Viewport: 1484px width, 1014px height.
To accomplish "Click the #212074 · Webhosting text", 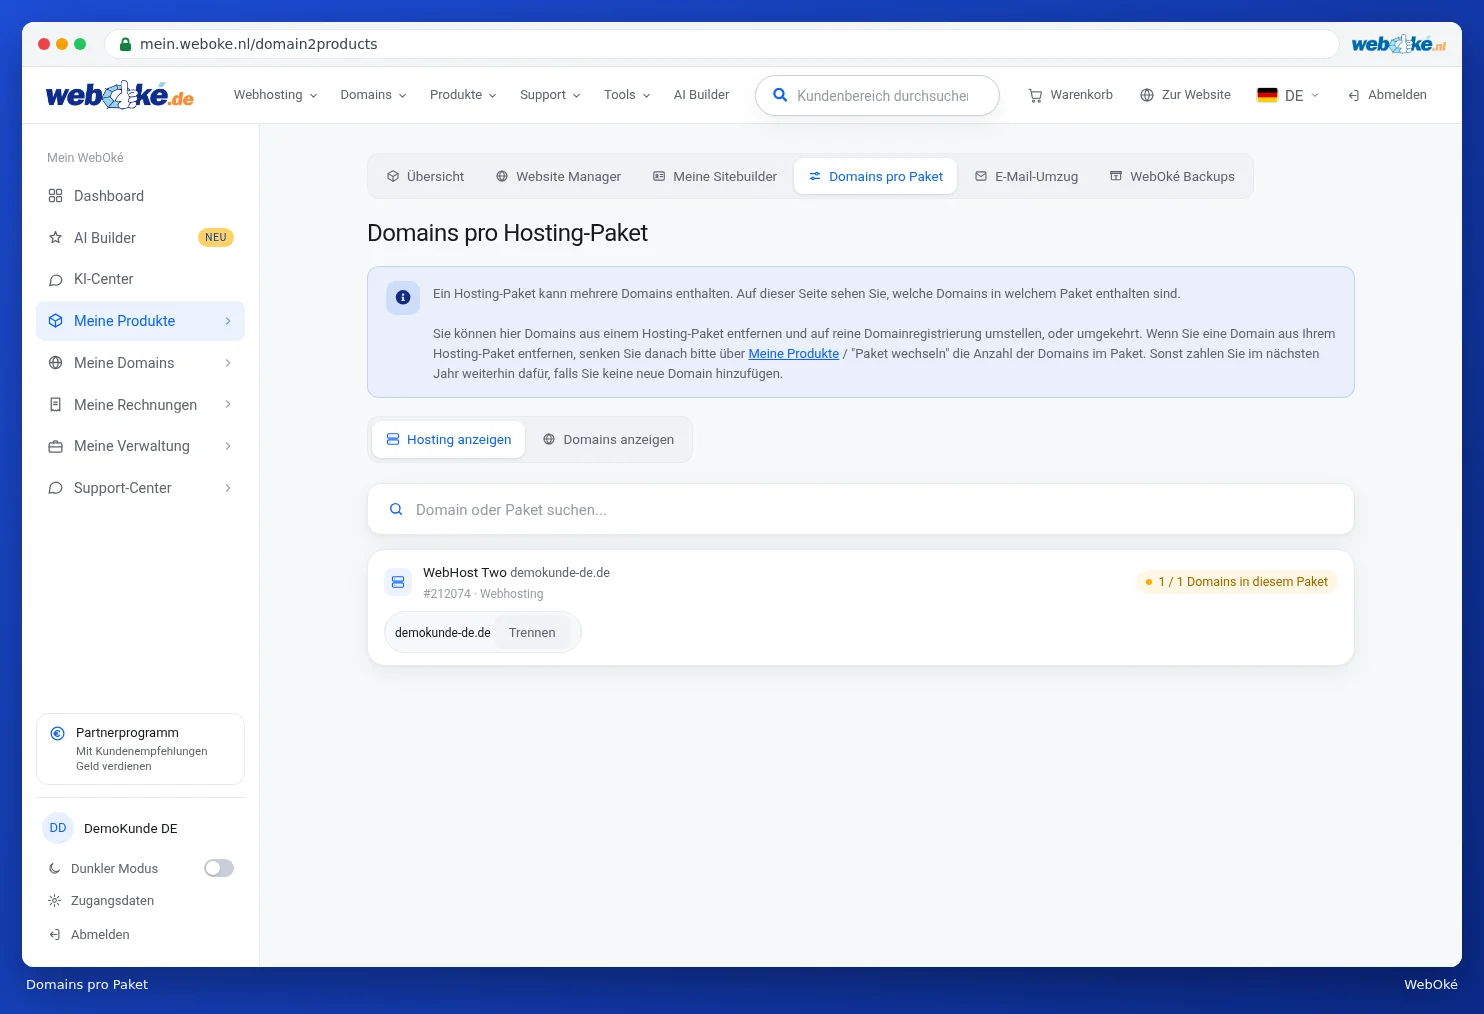I will click(483, 594).
